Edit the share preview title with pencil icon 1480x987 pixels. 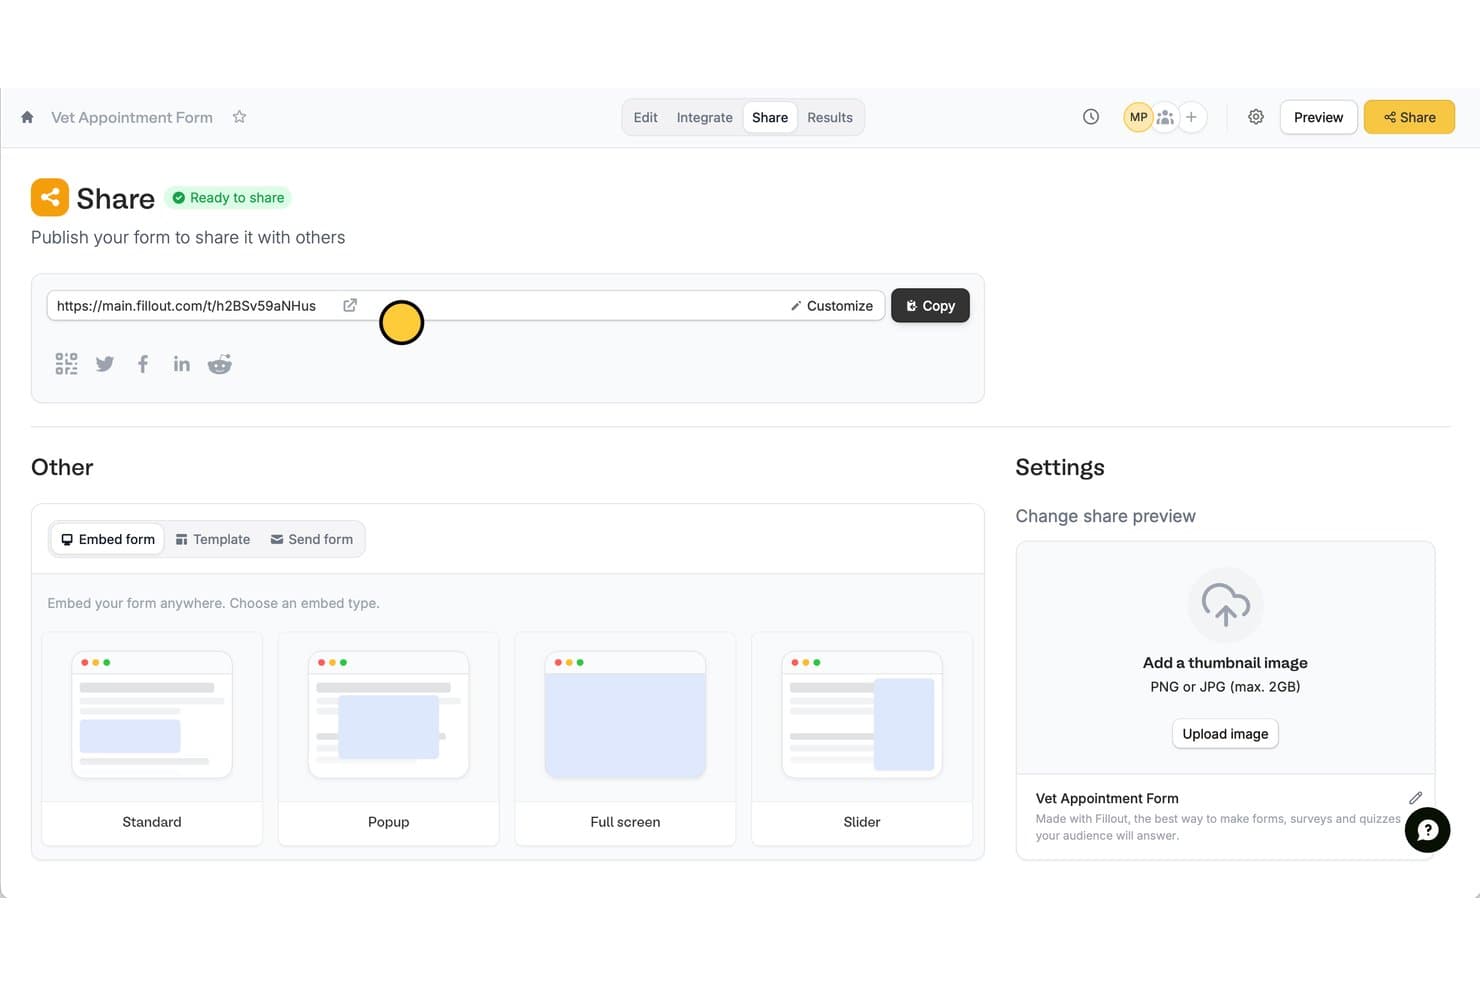[x=1415, y=798]
